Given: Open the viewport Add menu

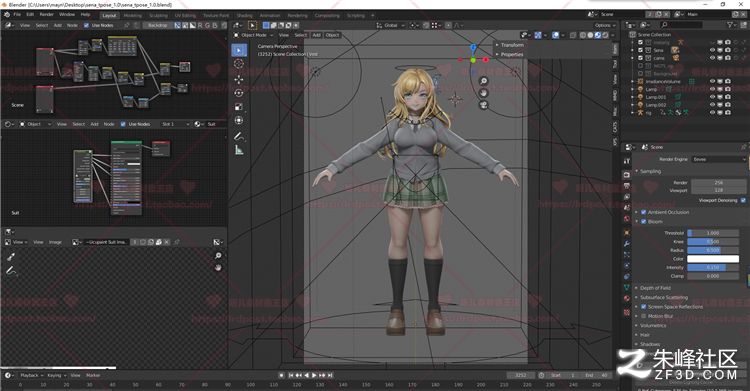Looking at the screenshot, I should (316, 35).
